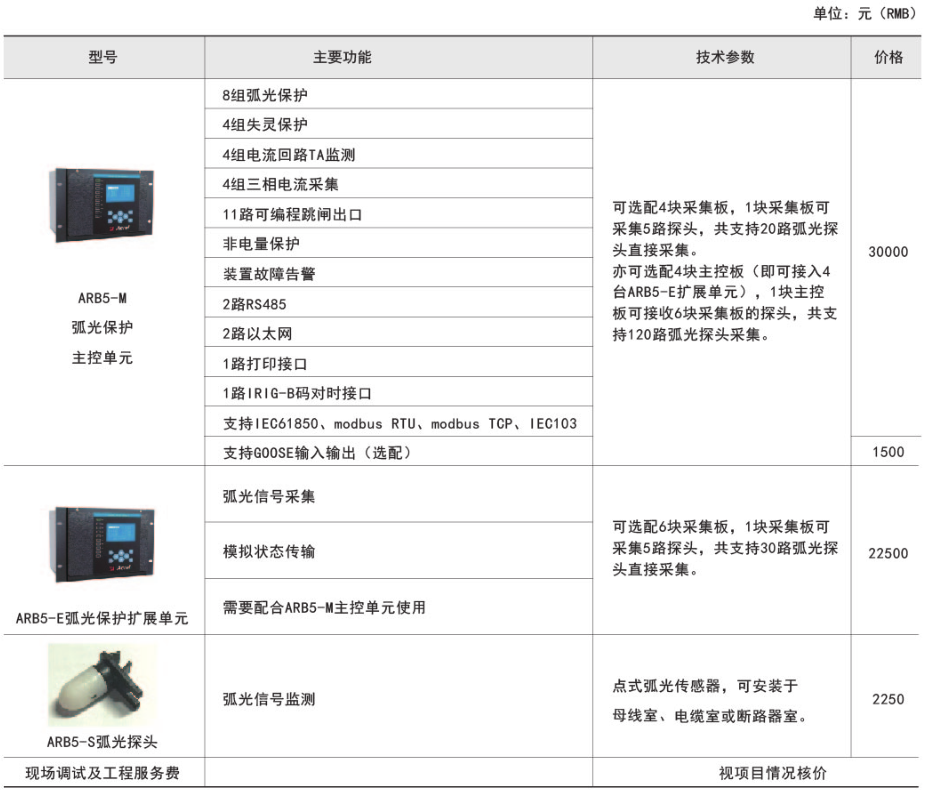Select the 型号 column header
The width and height of the screenshot is (926, 791).
click(103, 58)
